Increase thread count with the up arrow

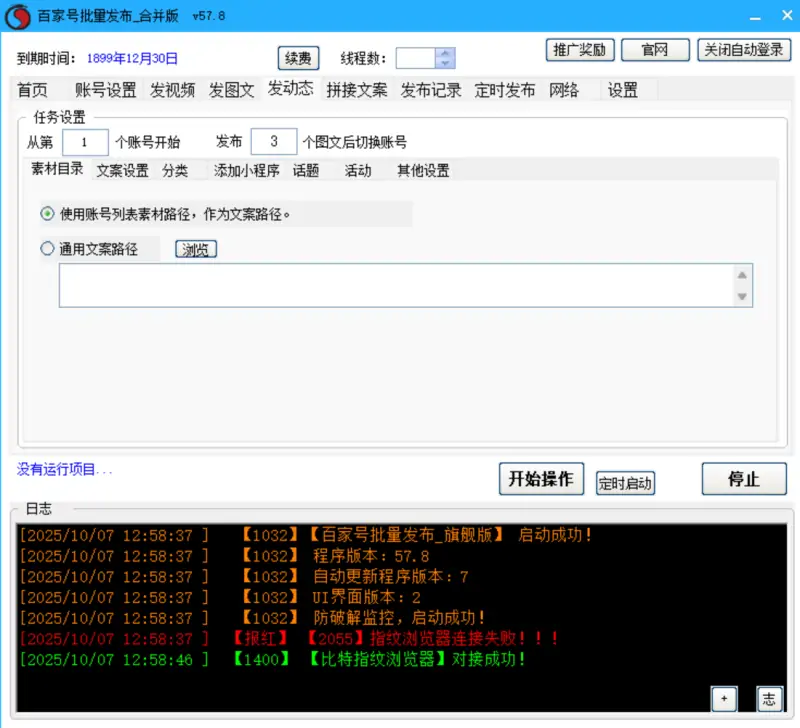coord(445,53)
